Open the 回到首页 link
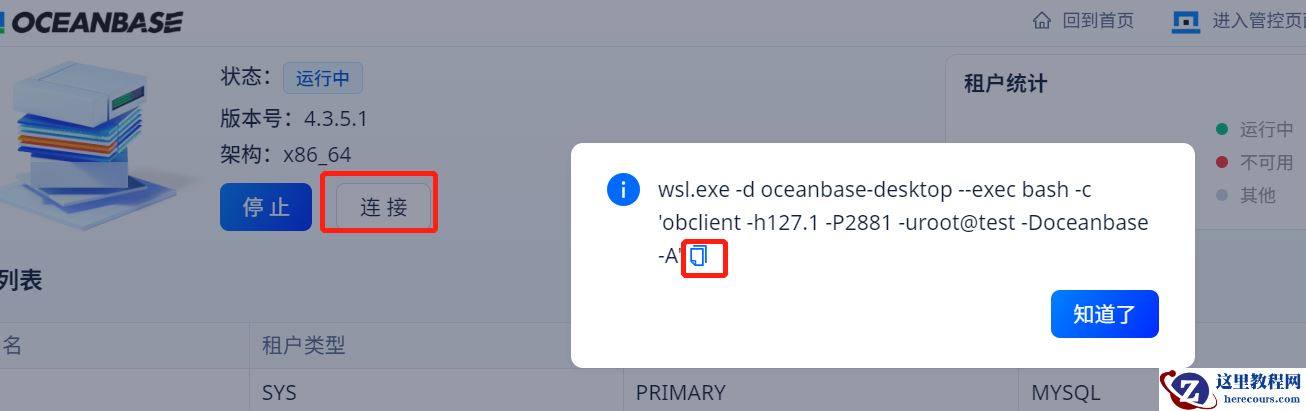This screenshot has height=411, width=1306. click(1097, 21)
